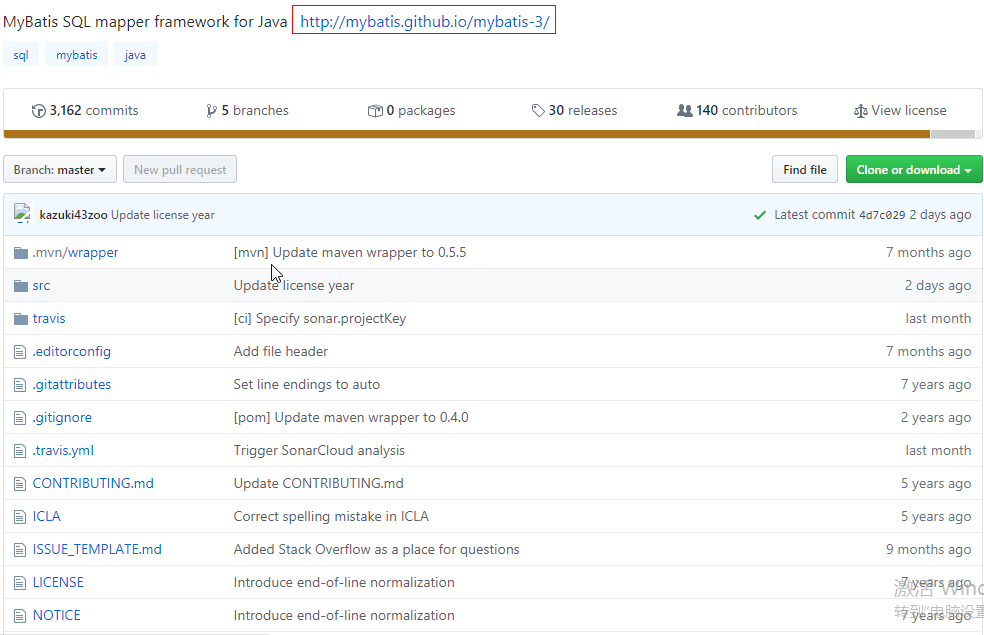The height and width of the screenshot is (635, 984).
Task: Open the Clone or download dropdown
Action: click(914, 169)
